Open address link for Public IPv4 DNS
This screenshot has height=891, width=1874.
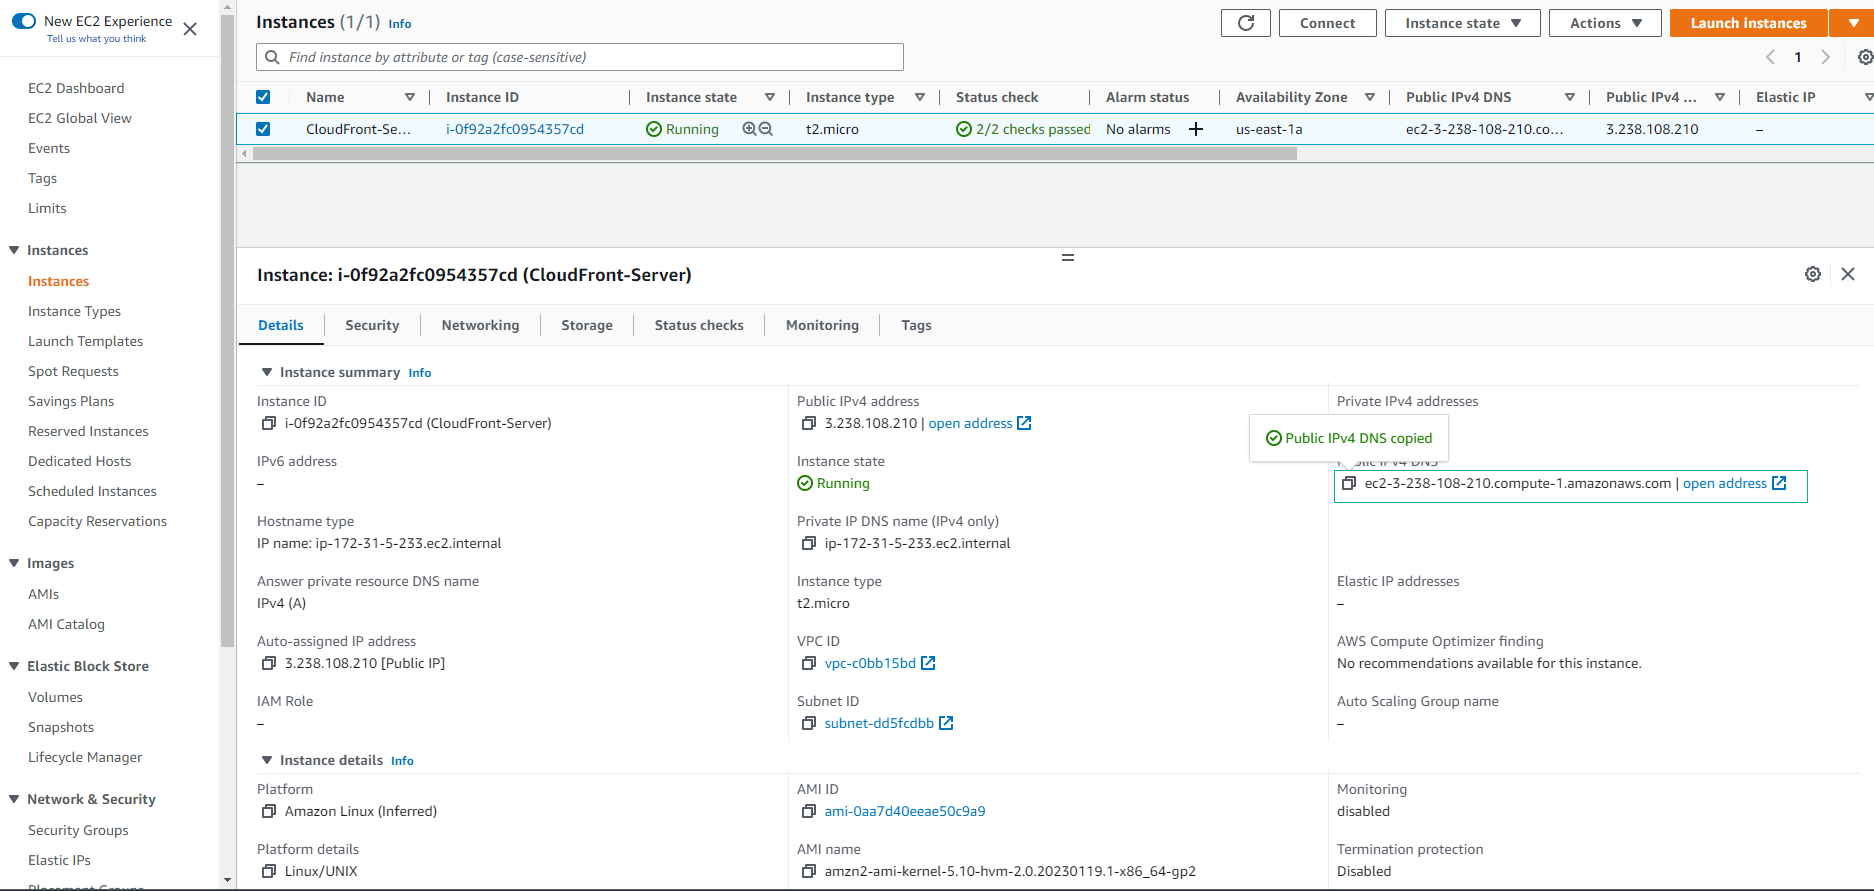[1735, 483]
